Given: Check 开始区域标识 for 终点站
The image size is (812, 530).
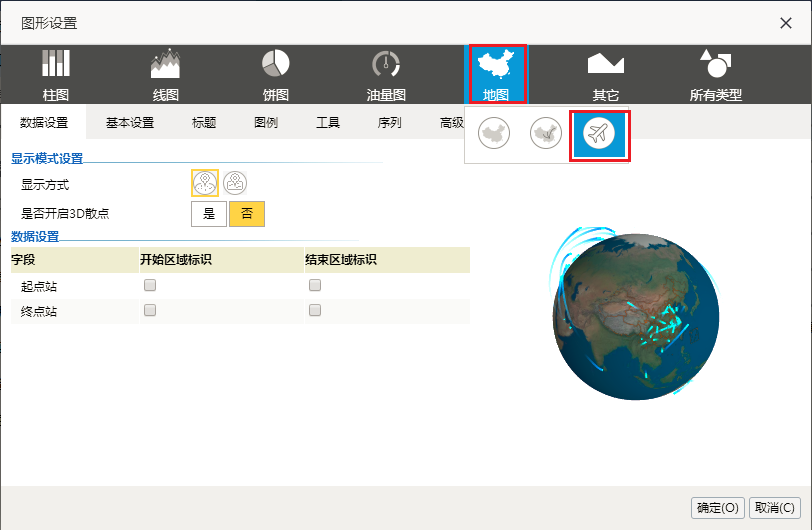Looking at the screenshot, I should [150, 310].
